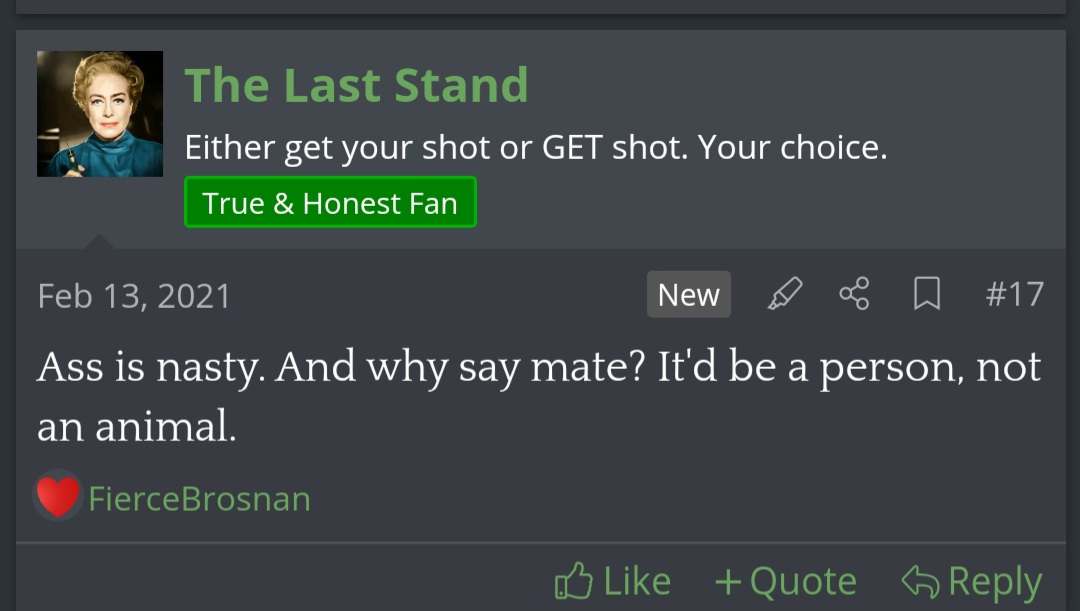Open The Last Stand's avatar picture

(100, 114)
